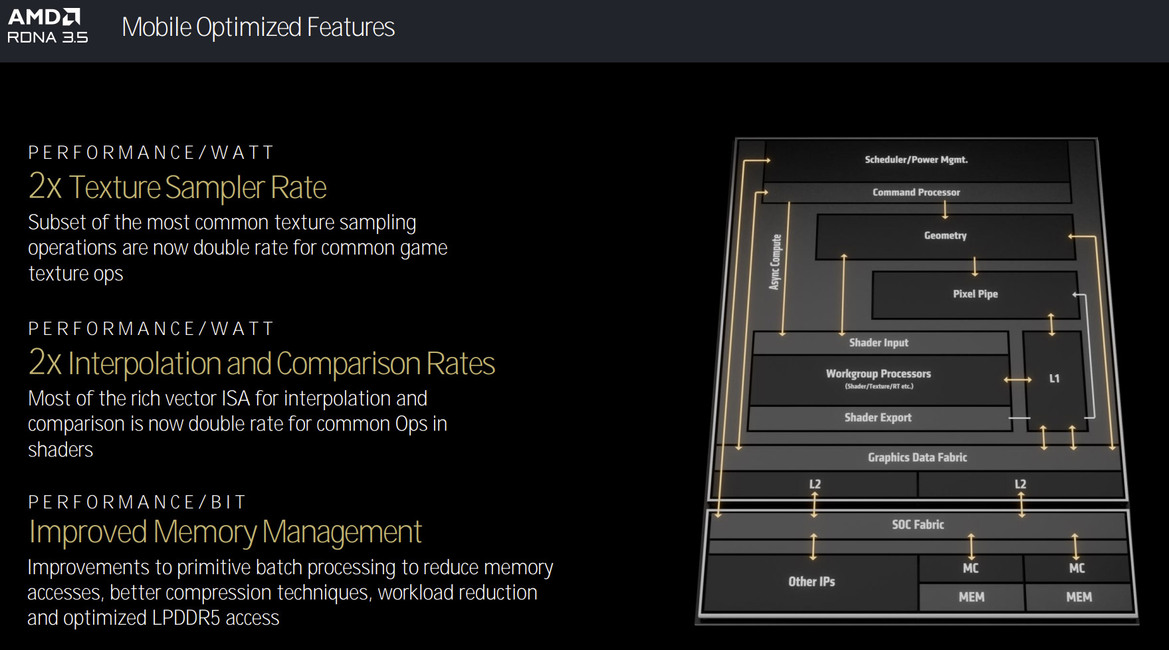Image resolution: width=1169 pixels, height=650 pixels.
Task: Select the L1 cache block
Action: pyautogui.click(x=1054, y=379)
